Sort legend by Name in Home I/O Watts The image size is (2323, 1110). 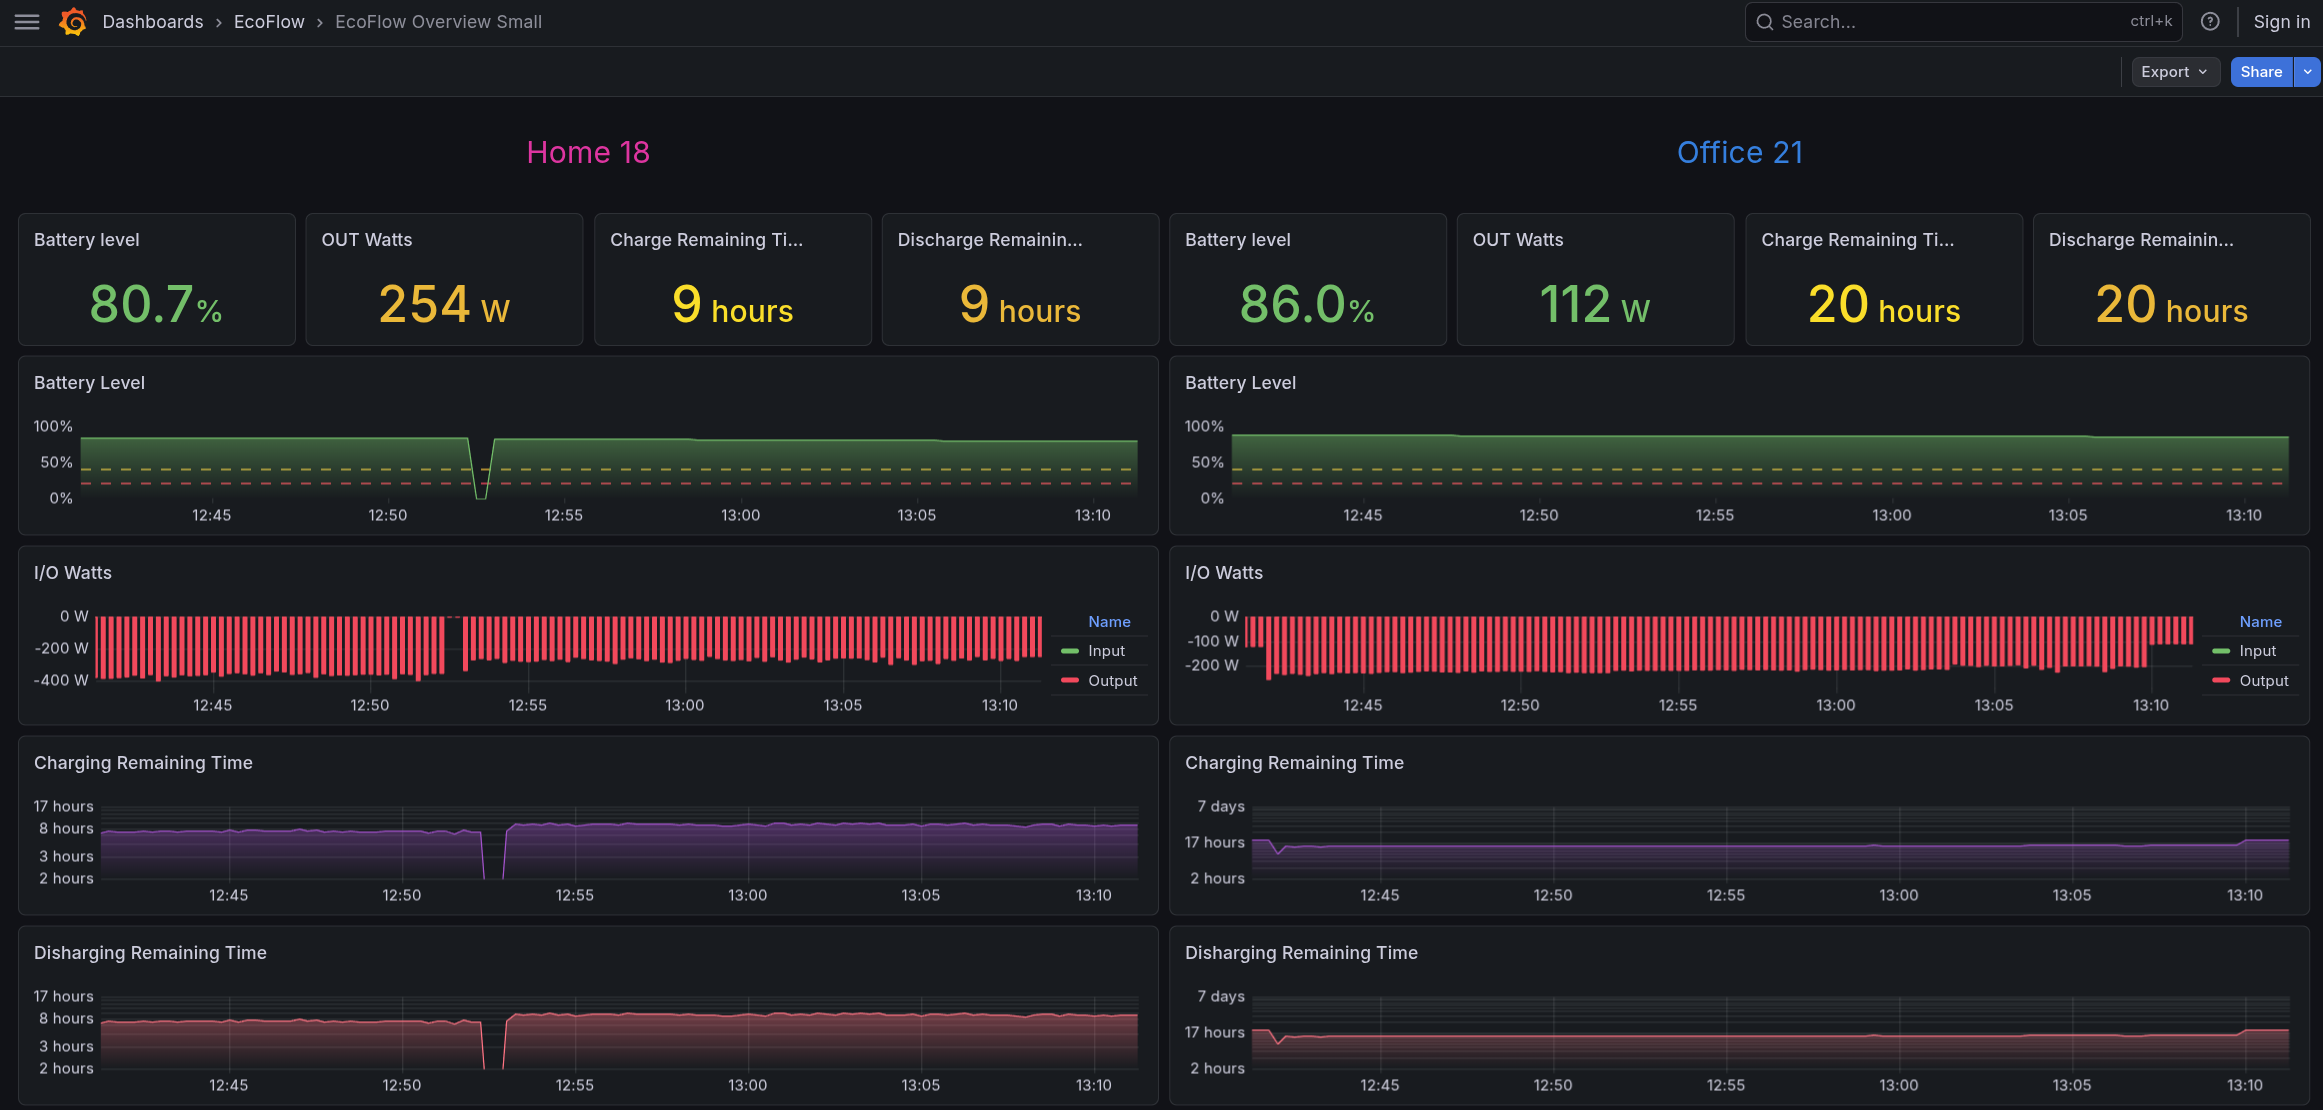[1109, 622]
